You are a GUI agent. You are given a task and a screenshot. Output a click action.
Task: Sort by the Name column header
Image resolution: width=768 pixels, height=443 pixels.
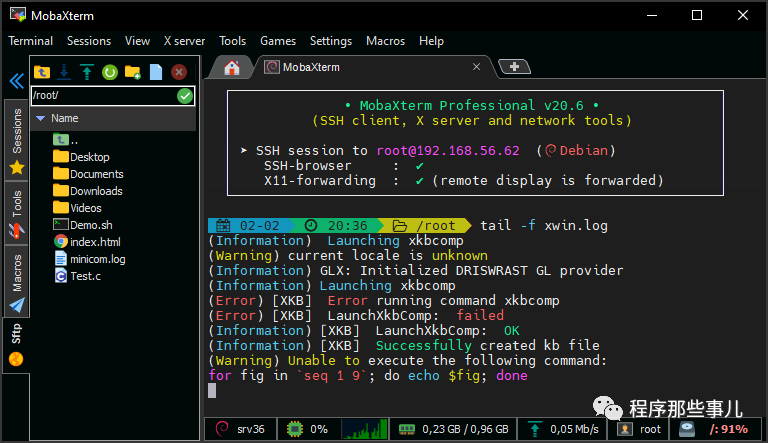pyautogui.click(x=113, y=118)
